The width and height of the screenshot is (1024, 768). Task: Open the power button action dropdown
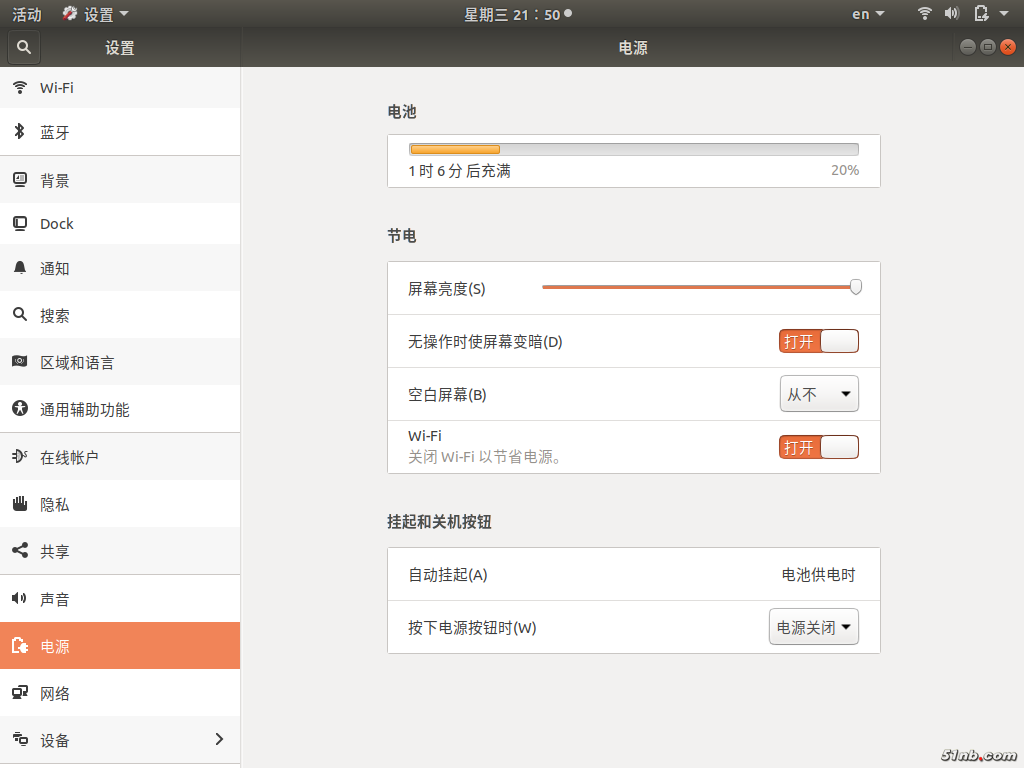click(x=813, y=628)
